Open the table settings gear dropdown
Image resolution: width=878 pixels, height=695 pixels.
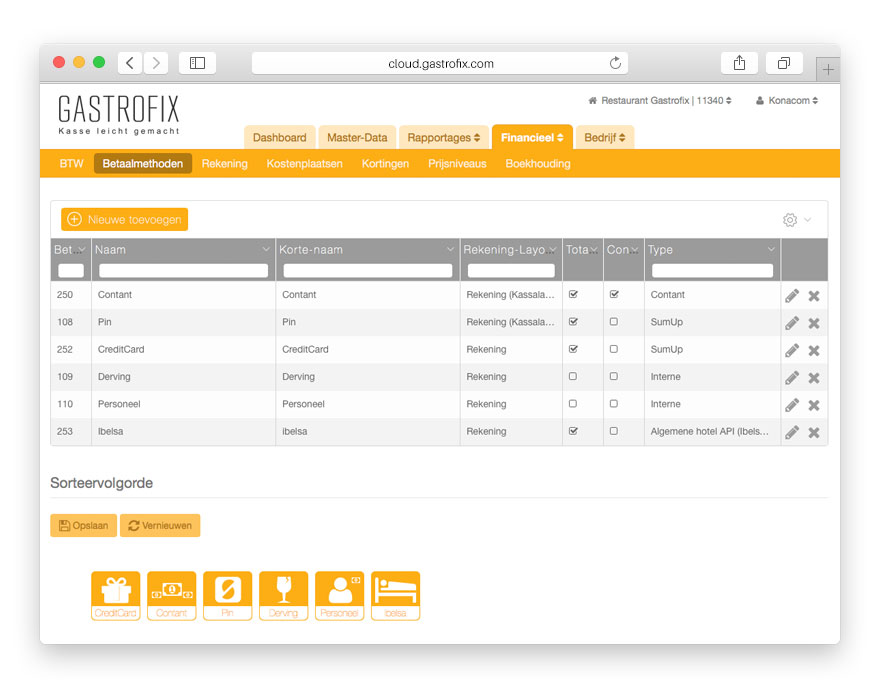[x=796, y=220]
